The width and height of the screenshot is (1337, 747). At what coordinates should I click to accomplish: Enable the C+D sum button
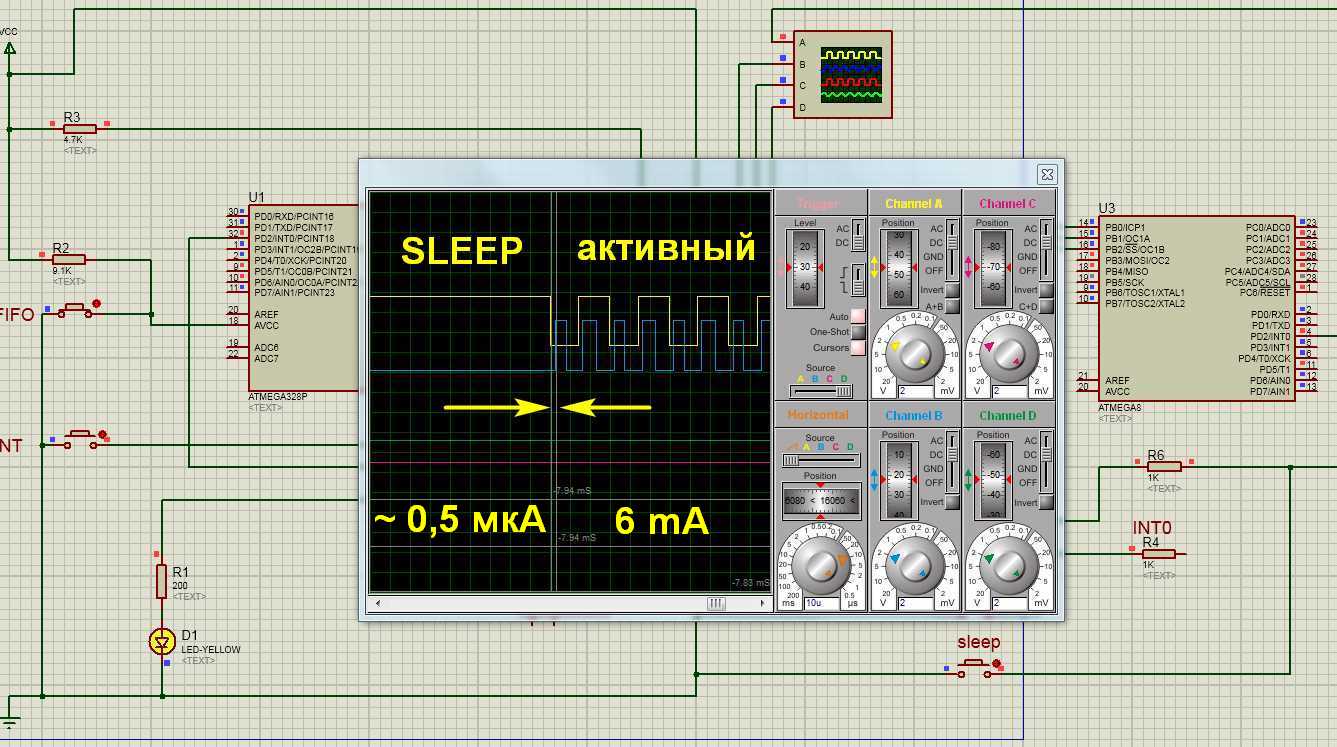click(x=1046, y=307)
